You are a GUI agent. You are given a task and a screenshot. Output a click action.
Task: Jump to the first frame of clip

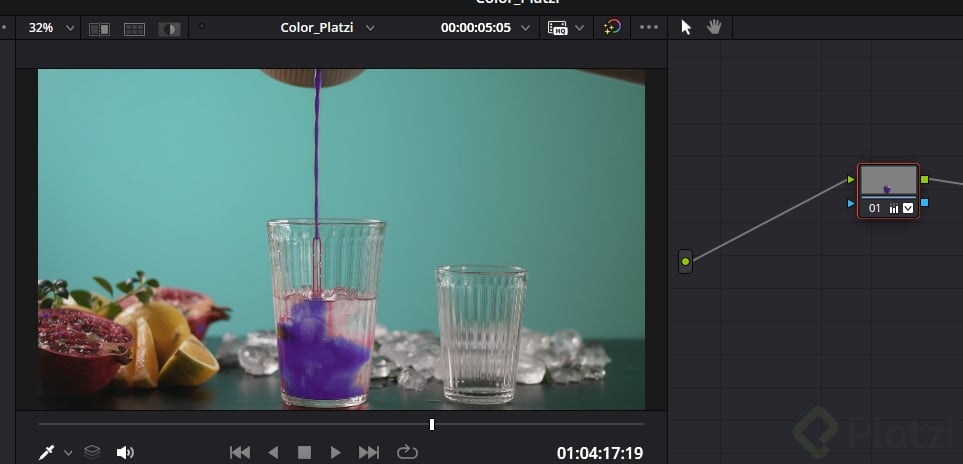pos(240,452)
